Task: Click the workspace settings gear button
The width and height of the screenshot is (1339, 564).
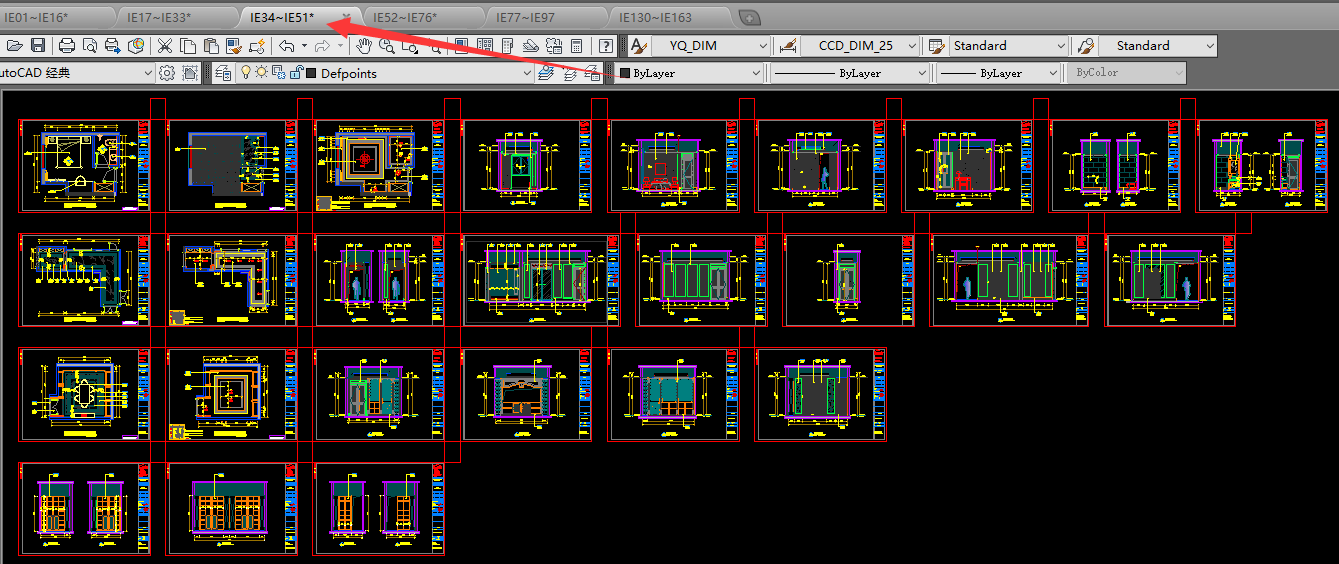Action: point(167,73)
